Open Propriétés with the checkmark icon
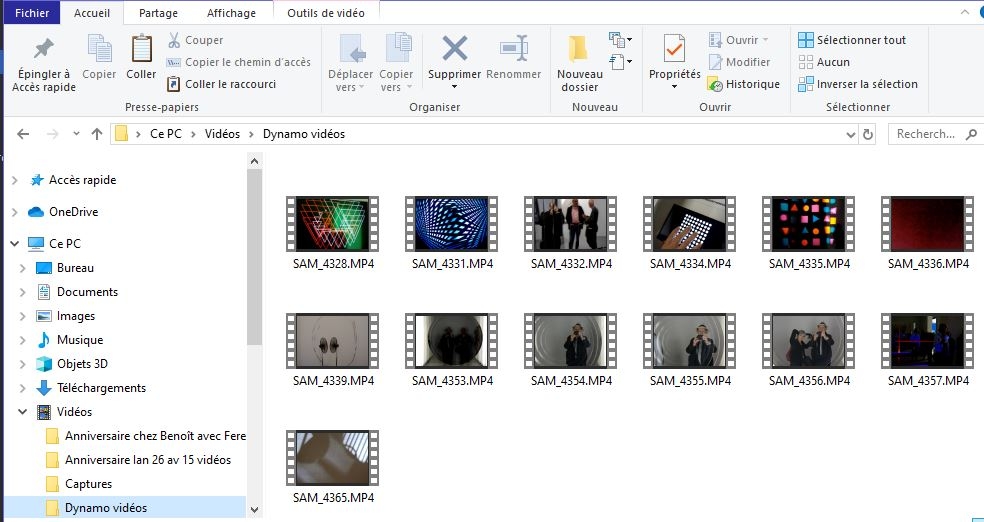984x522 pixels. pyautogui.click(x=674, y=49)
